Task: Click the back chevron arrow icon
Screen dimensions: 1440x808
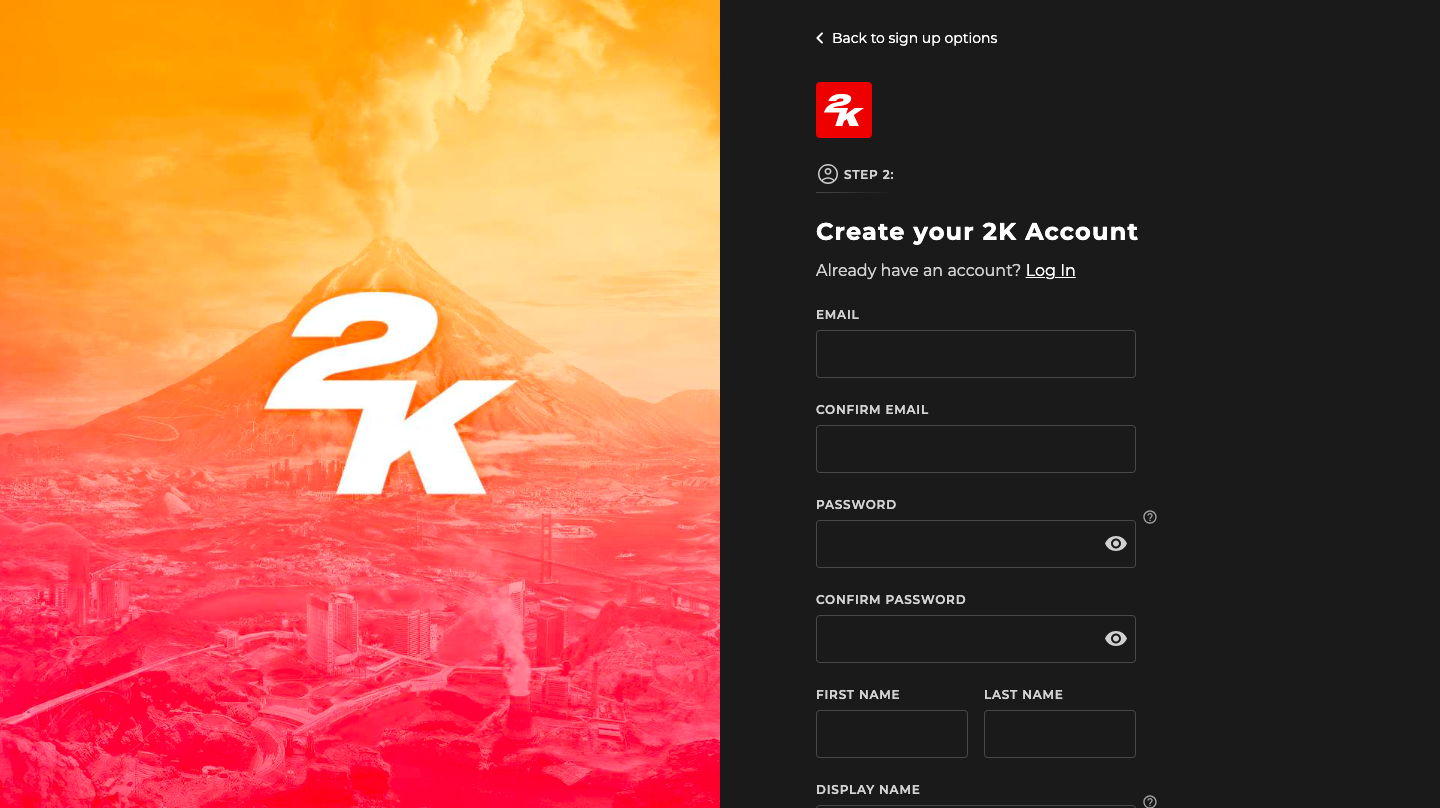Action: (x=820, y=38)
